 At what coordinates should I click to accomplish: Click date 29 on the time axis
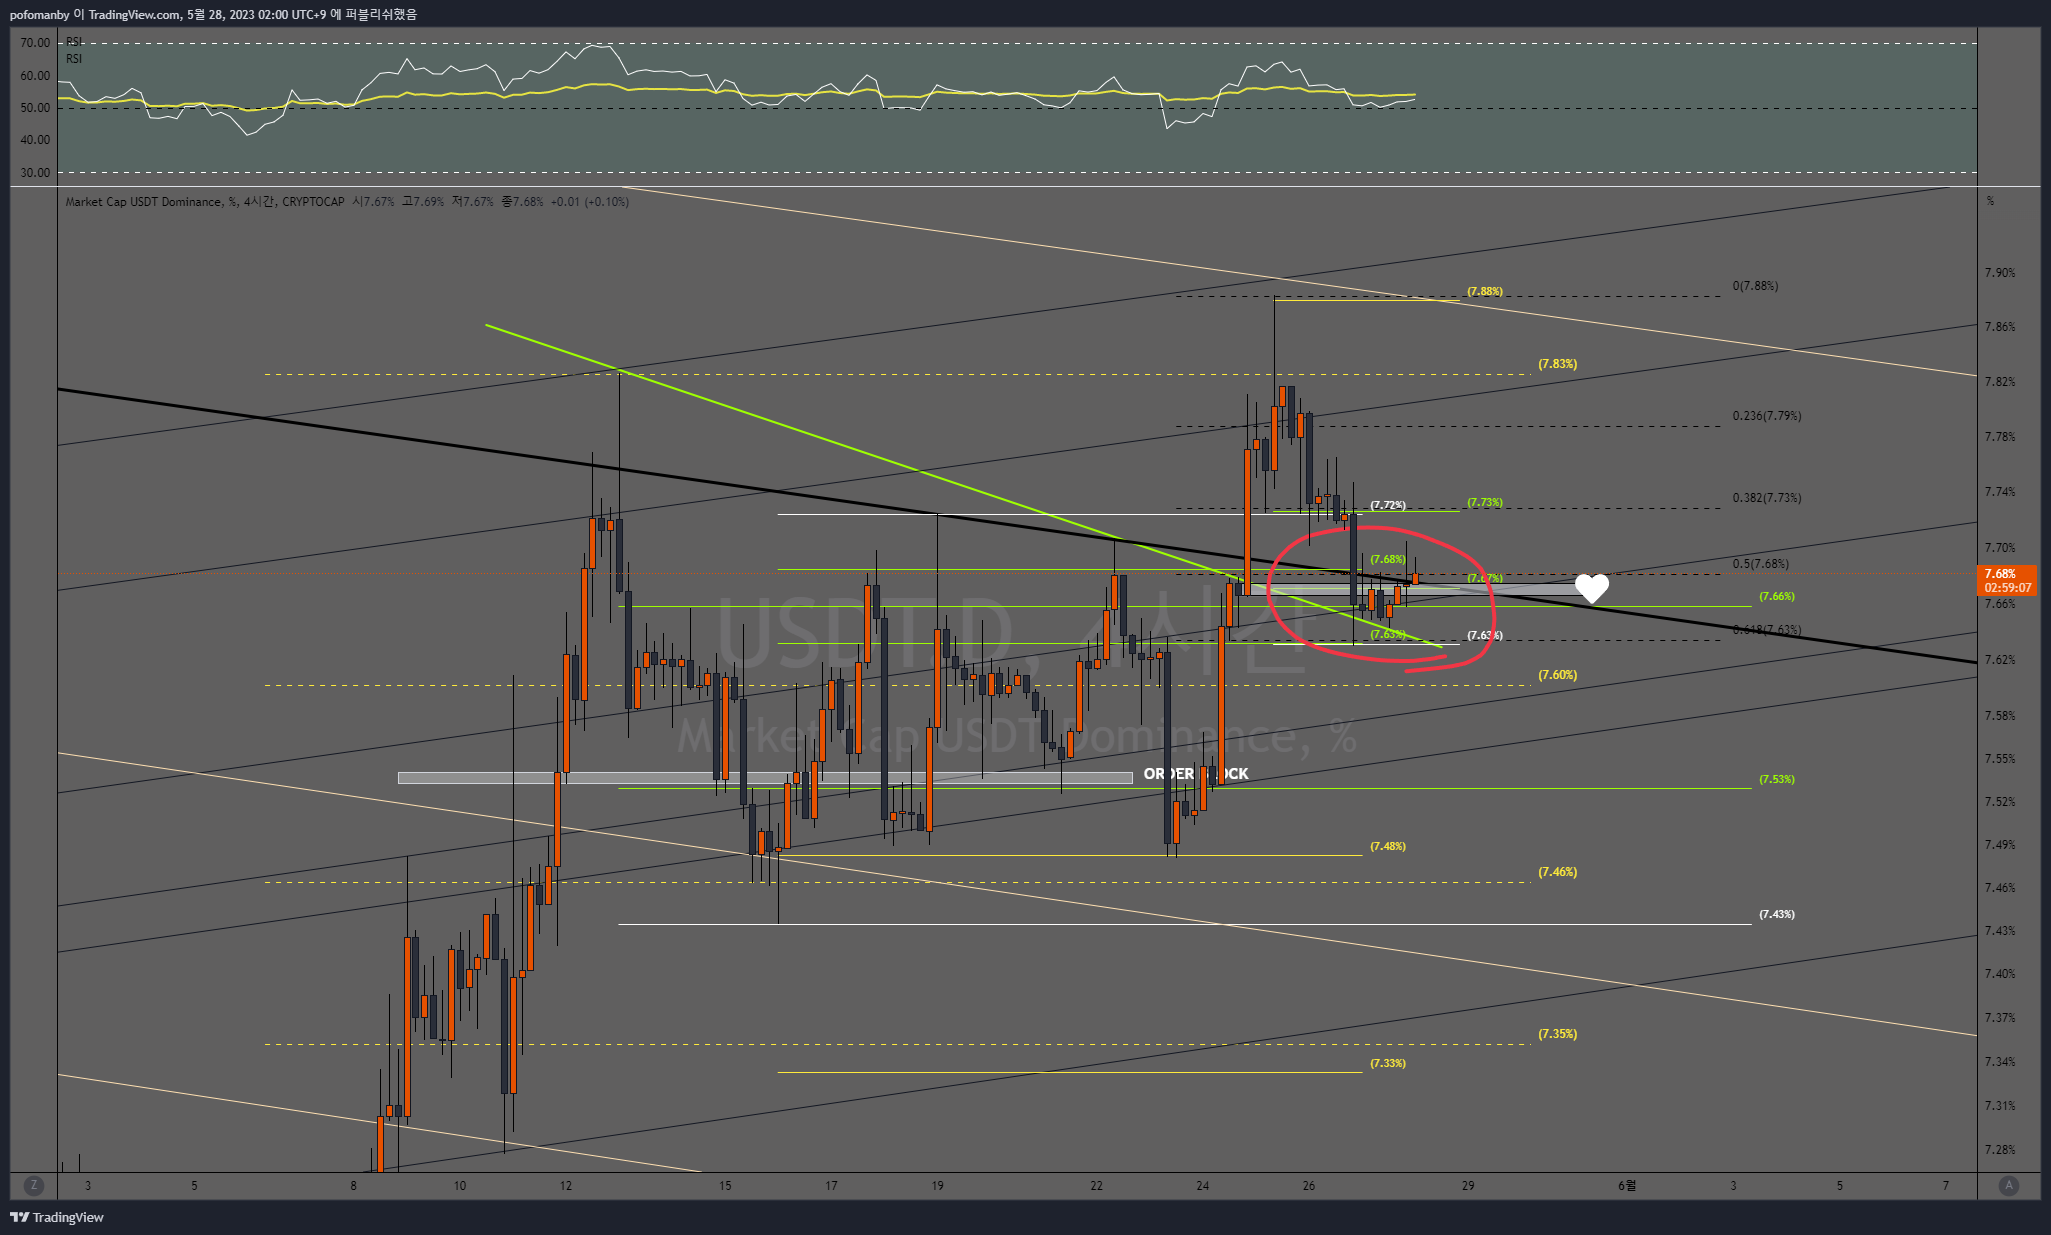click(x=1468, y=1186)
